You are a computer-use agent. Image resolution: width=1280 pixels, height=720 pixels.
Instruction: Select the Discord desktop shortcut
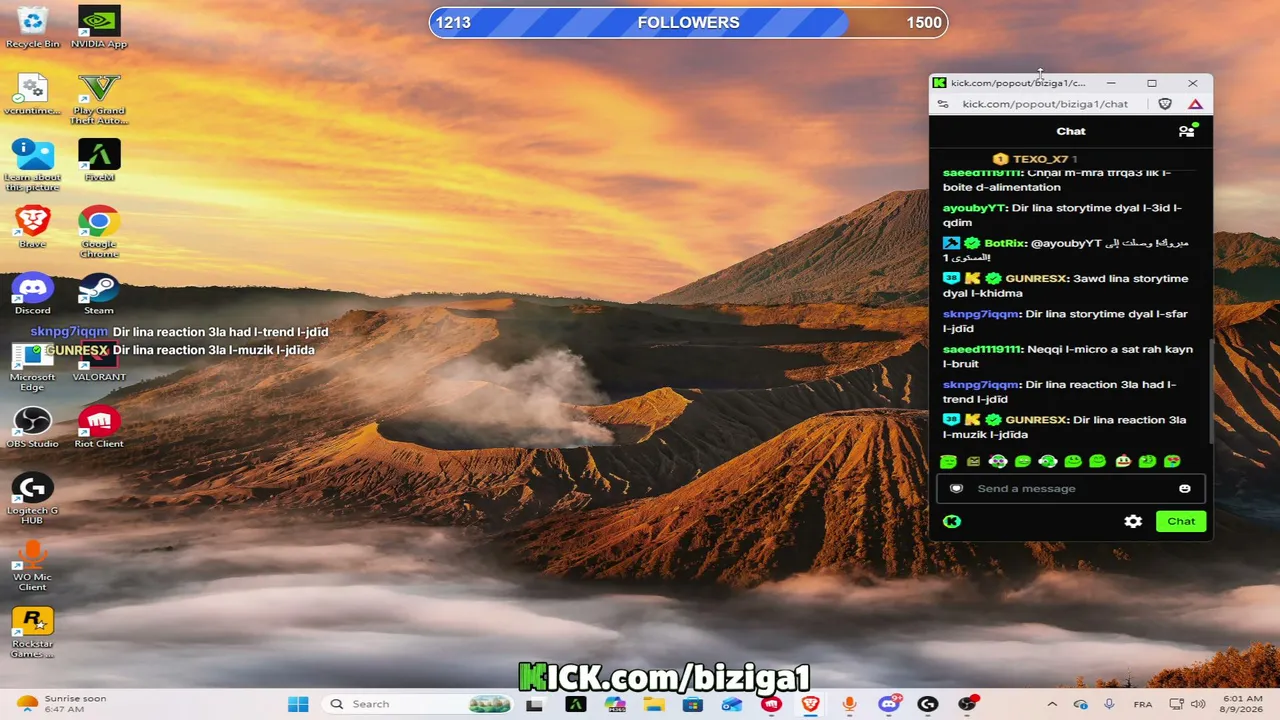point(32,294)
